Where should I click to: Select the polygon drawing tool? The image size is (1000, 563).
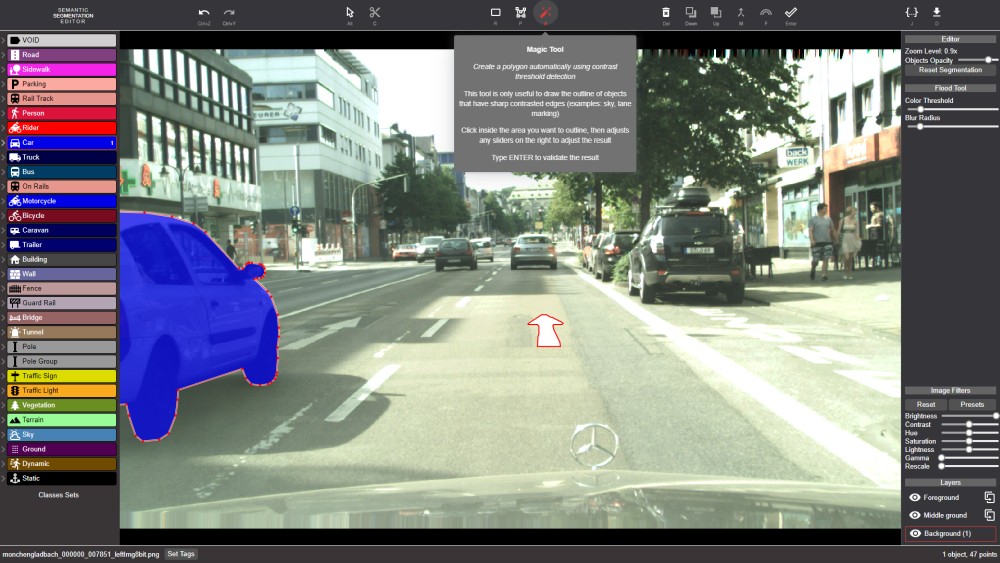520,12
